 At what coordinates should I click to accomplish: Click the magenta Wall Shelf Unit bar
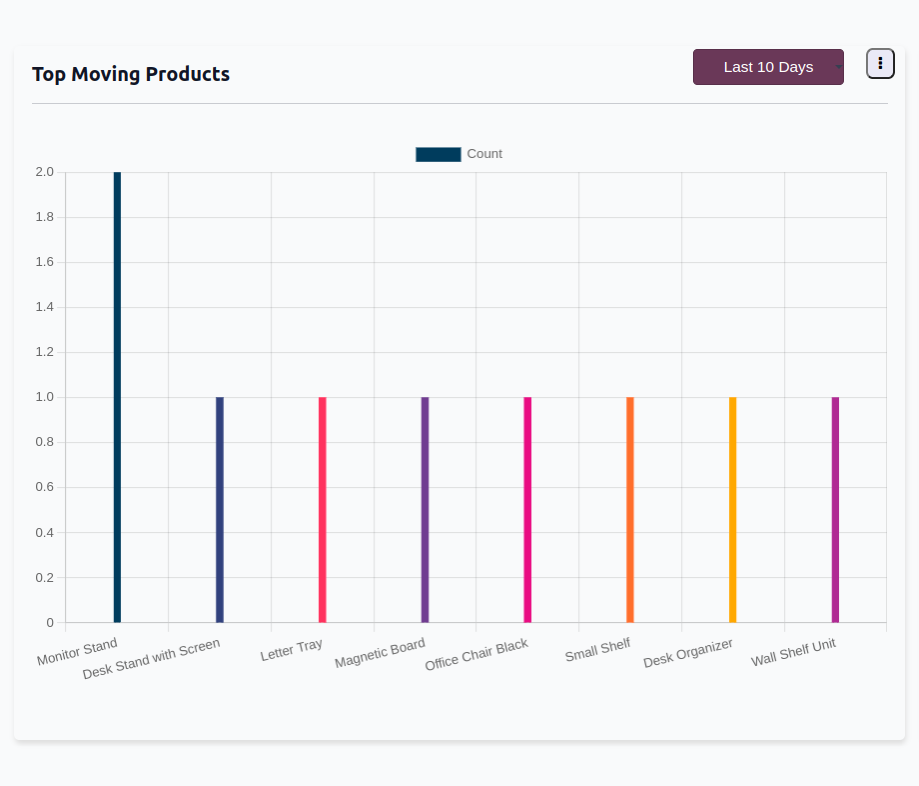(835, 510)
